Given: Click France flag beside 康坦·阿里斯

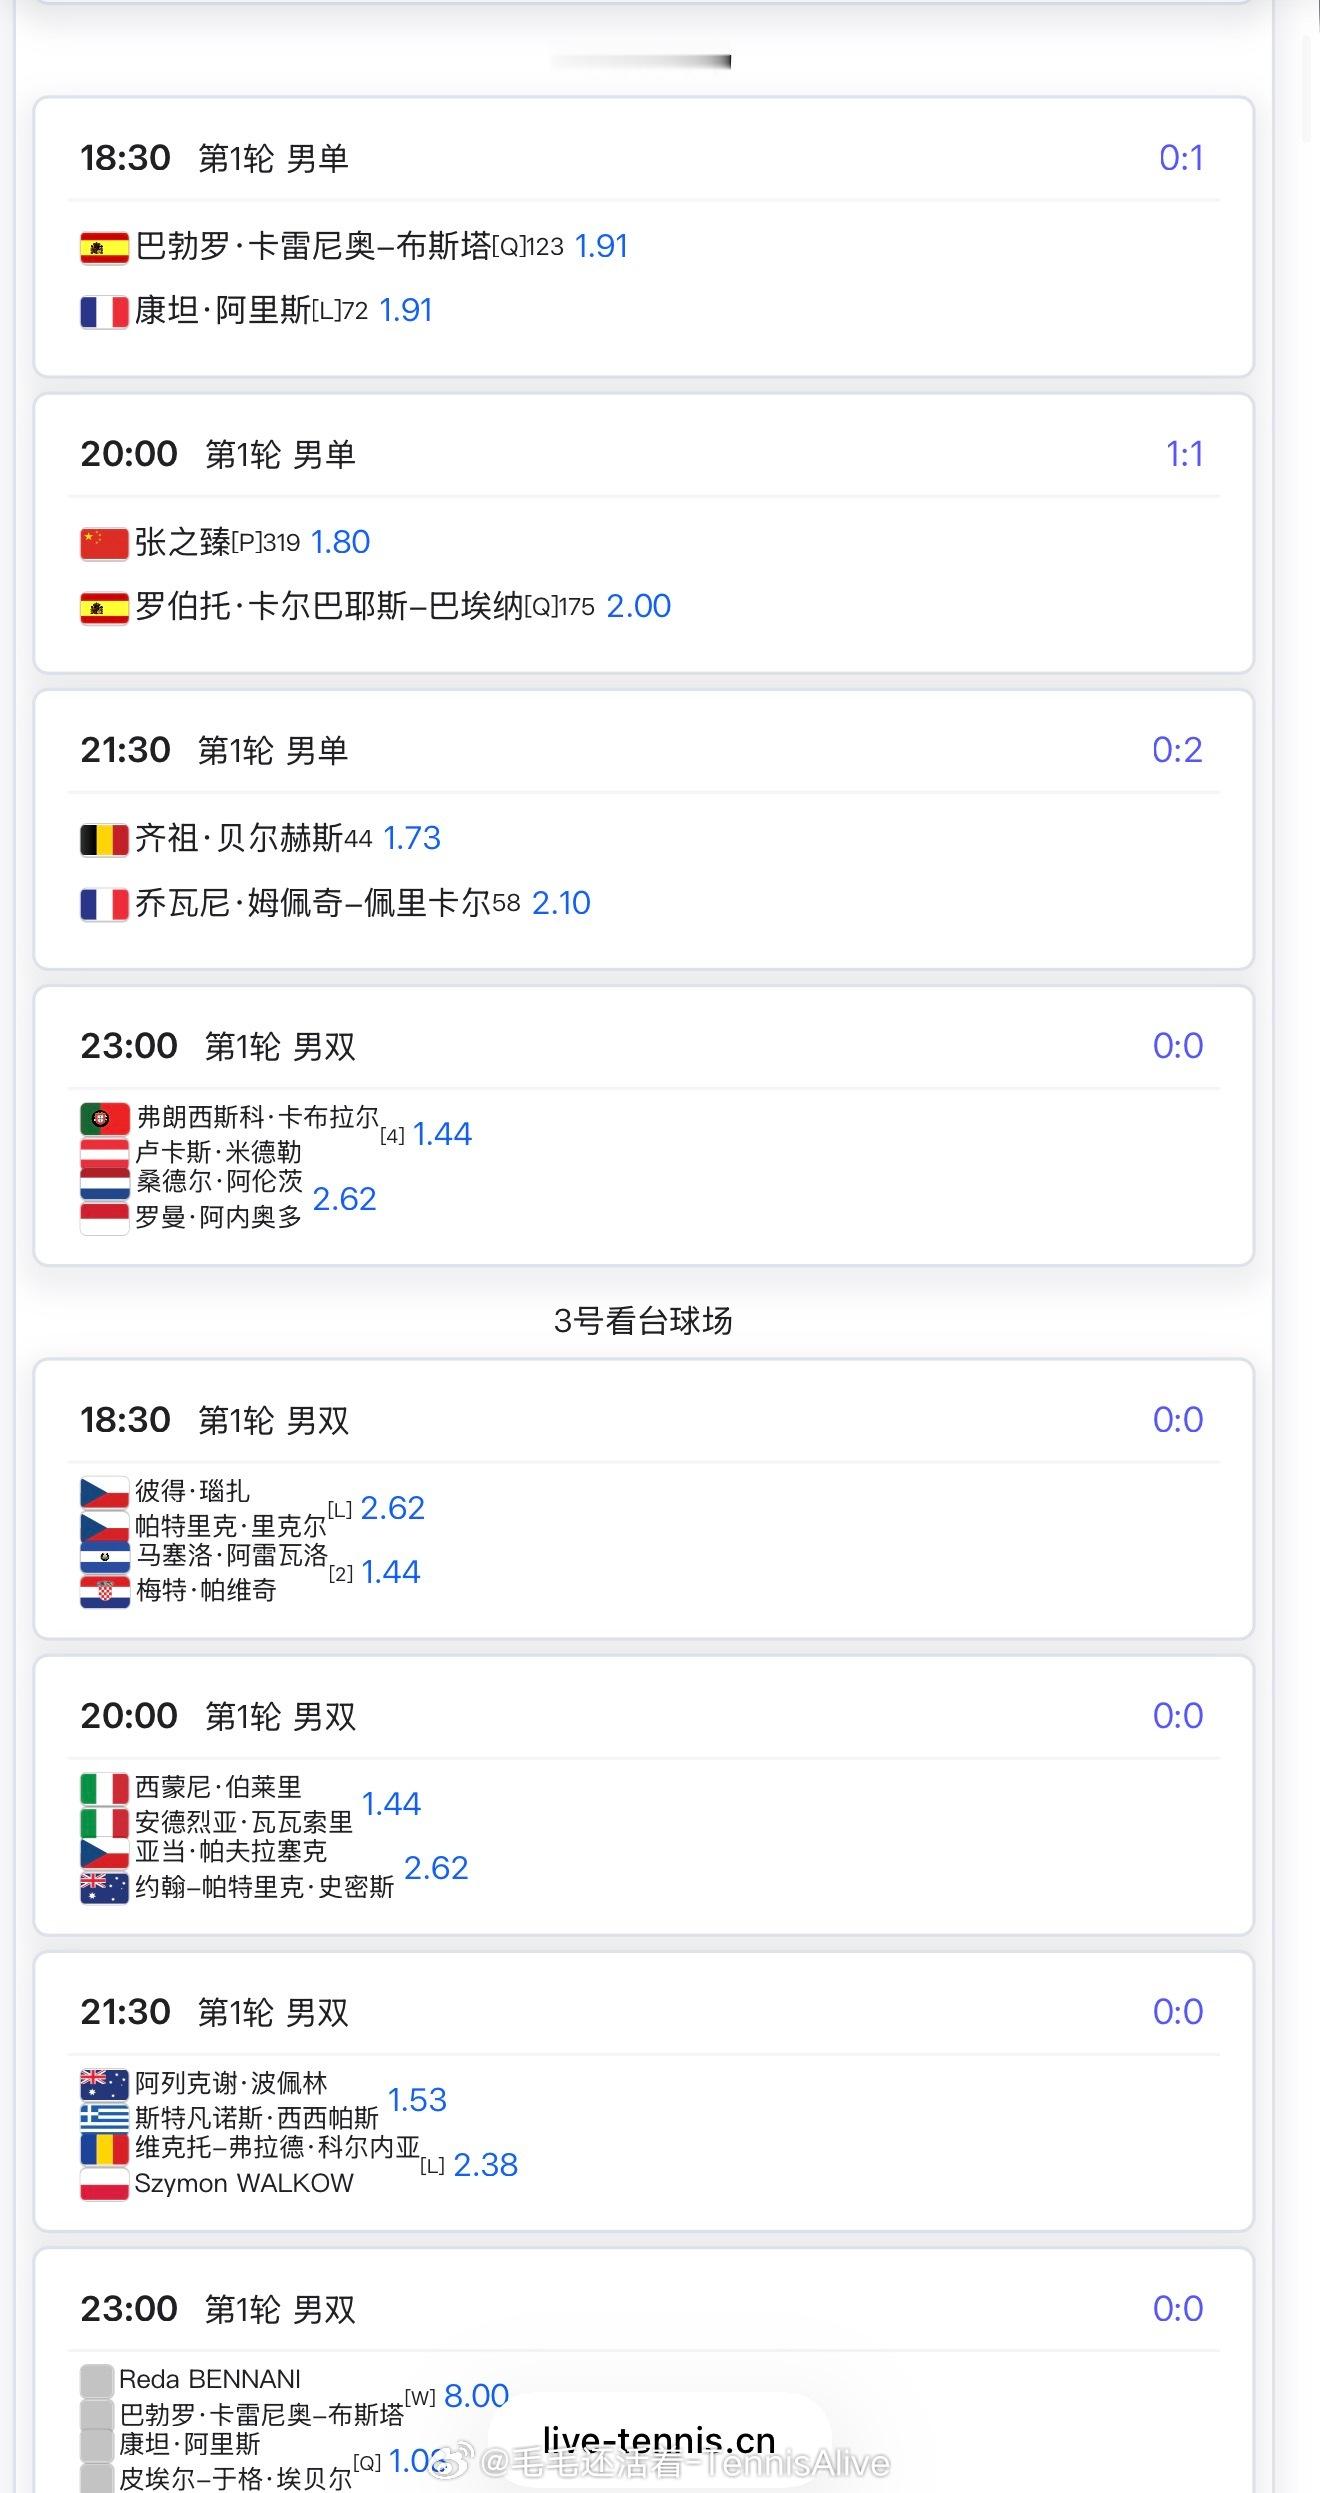Looking at the screenshot, I should point(104,312).
